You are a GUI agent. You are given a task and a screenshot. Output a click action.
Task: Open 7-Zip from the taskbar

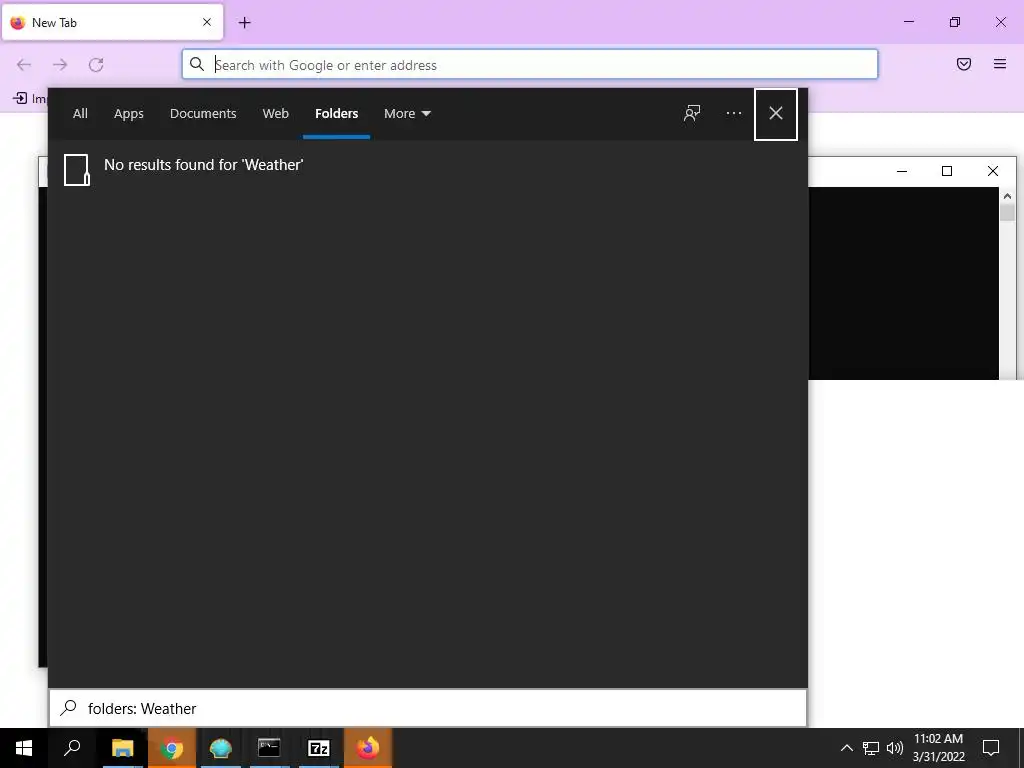click(319, 748)
